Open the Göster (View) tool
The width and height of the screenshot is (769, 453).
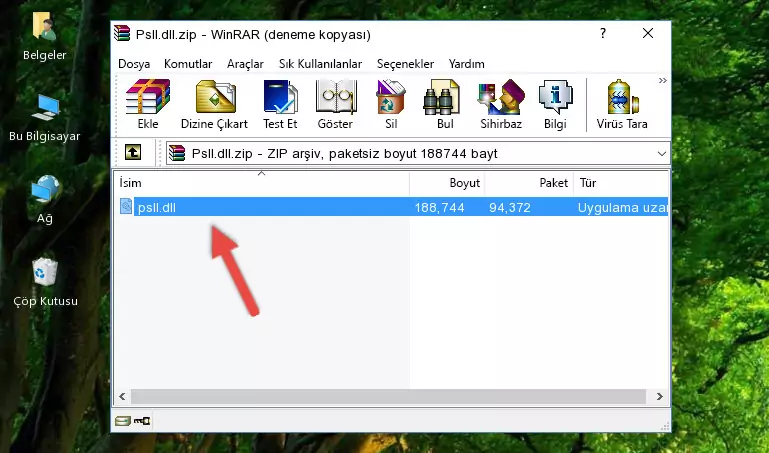(x=335, y=104)
